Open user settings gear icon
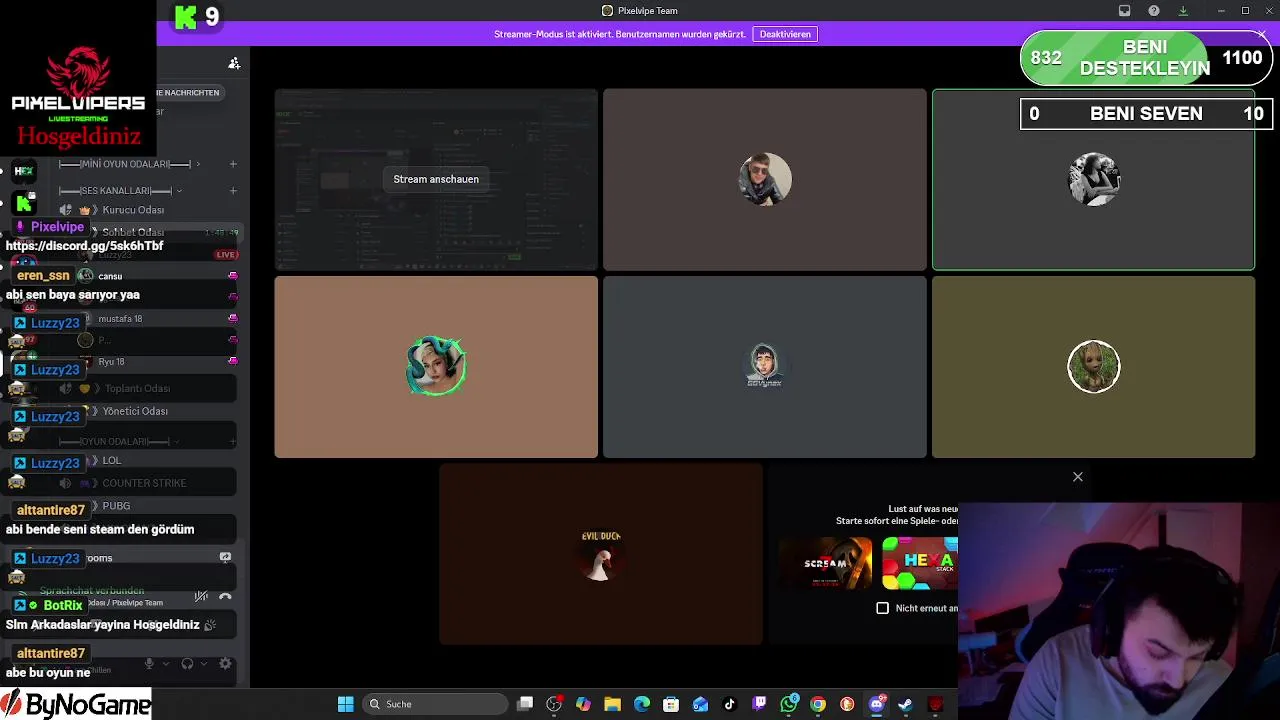This screenshot has height=720, width=1280. [225, 663]
